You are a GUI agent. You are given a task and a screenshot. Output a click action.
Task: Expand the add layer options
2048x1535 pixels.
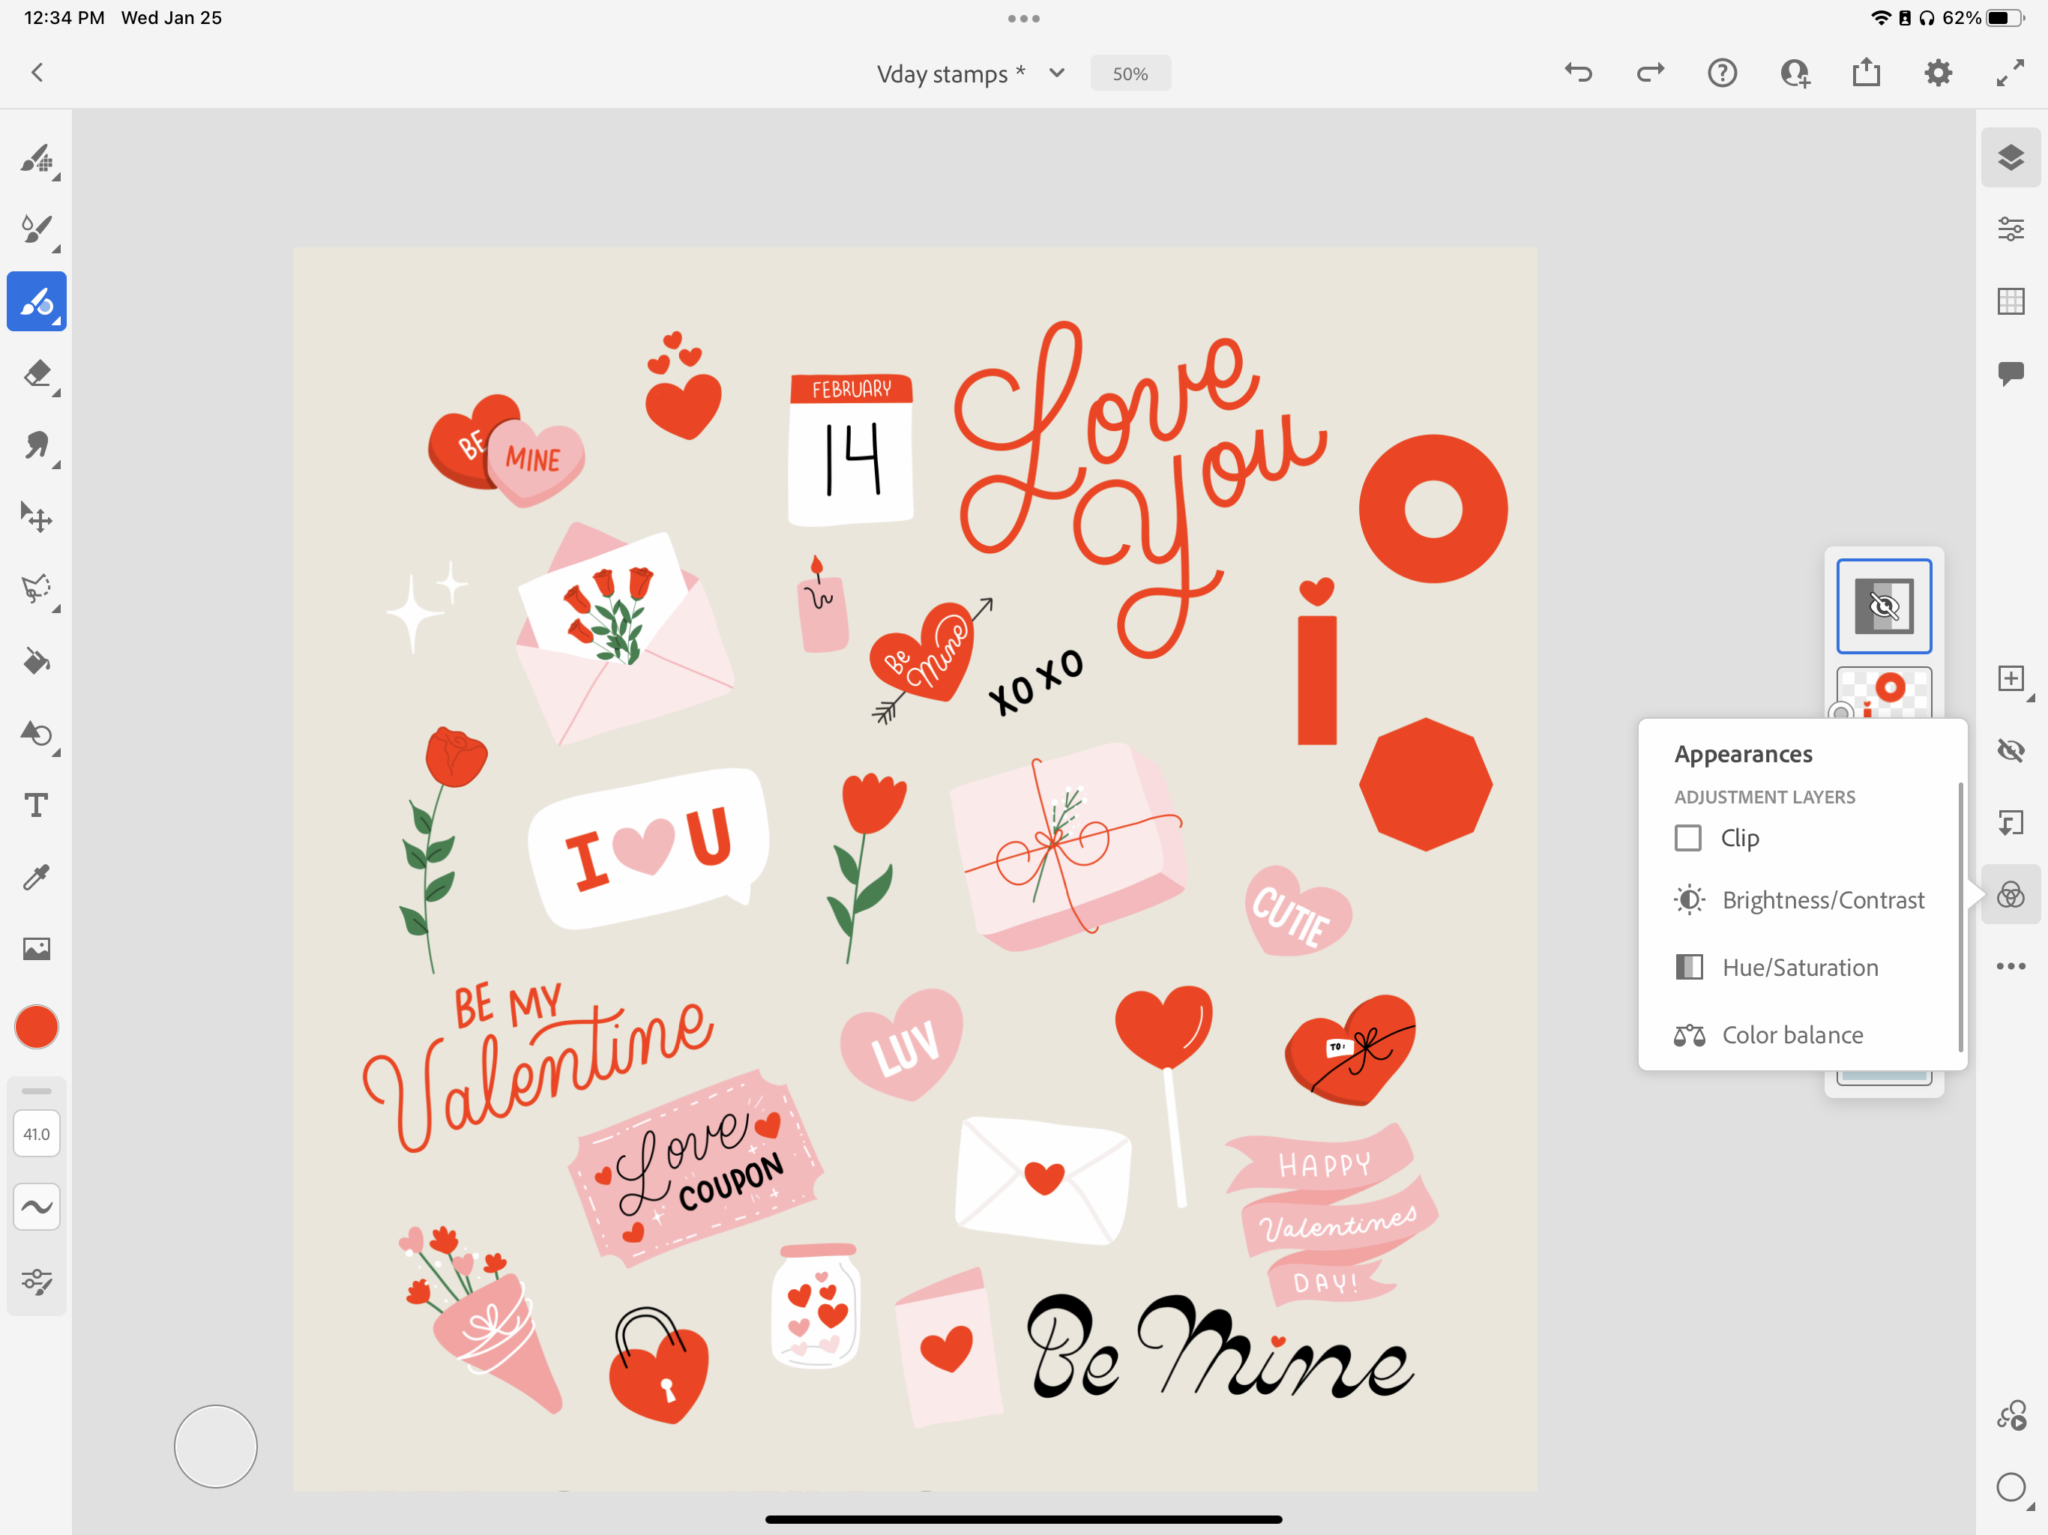(x=2011, y=679)
